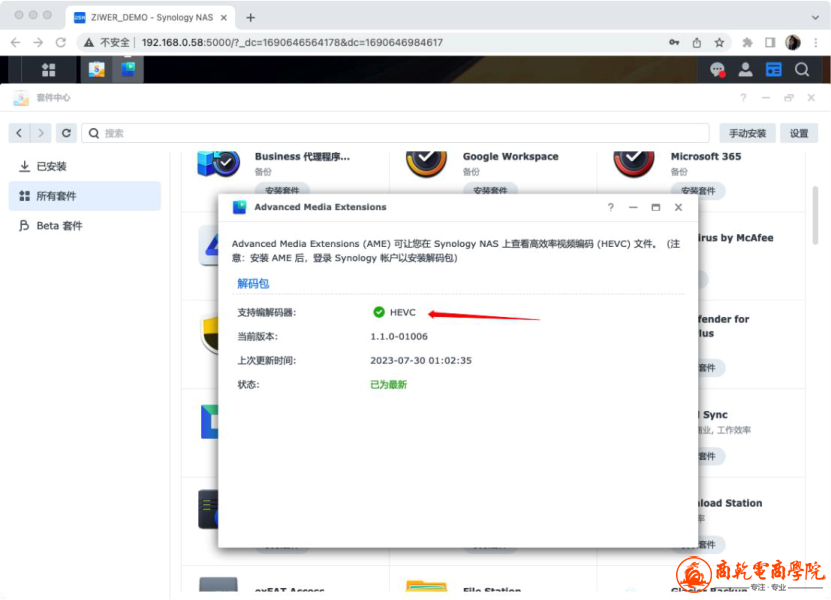Click the Business 代理程序... package title
This screenshot has height=600, width=831.
(x=302, y=156)
